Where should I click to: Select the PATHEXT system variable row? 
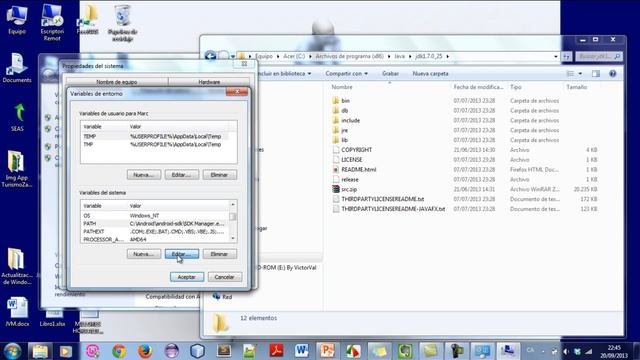click(x=155, y=231)
